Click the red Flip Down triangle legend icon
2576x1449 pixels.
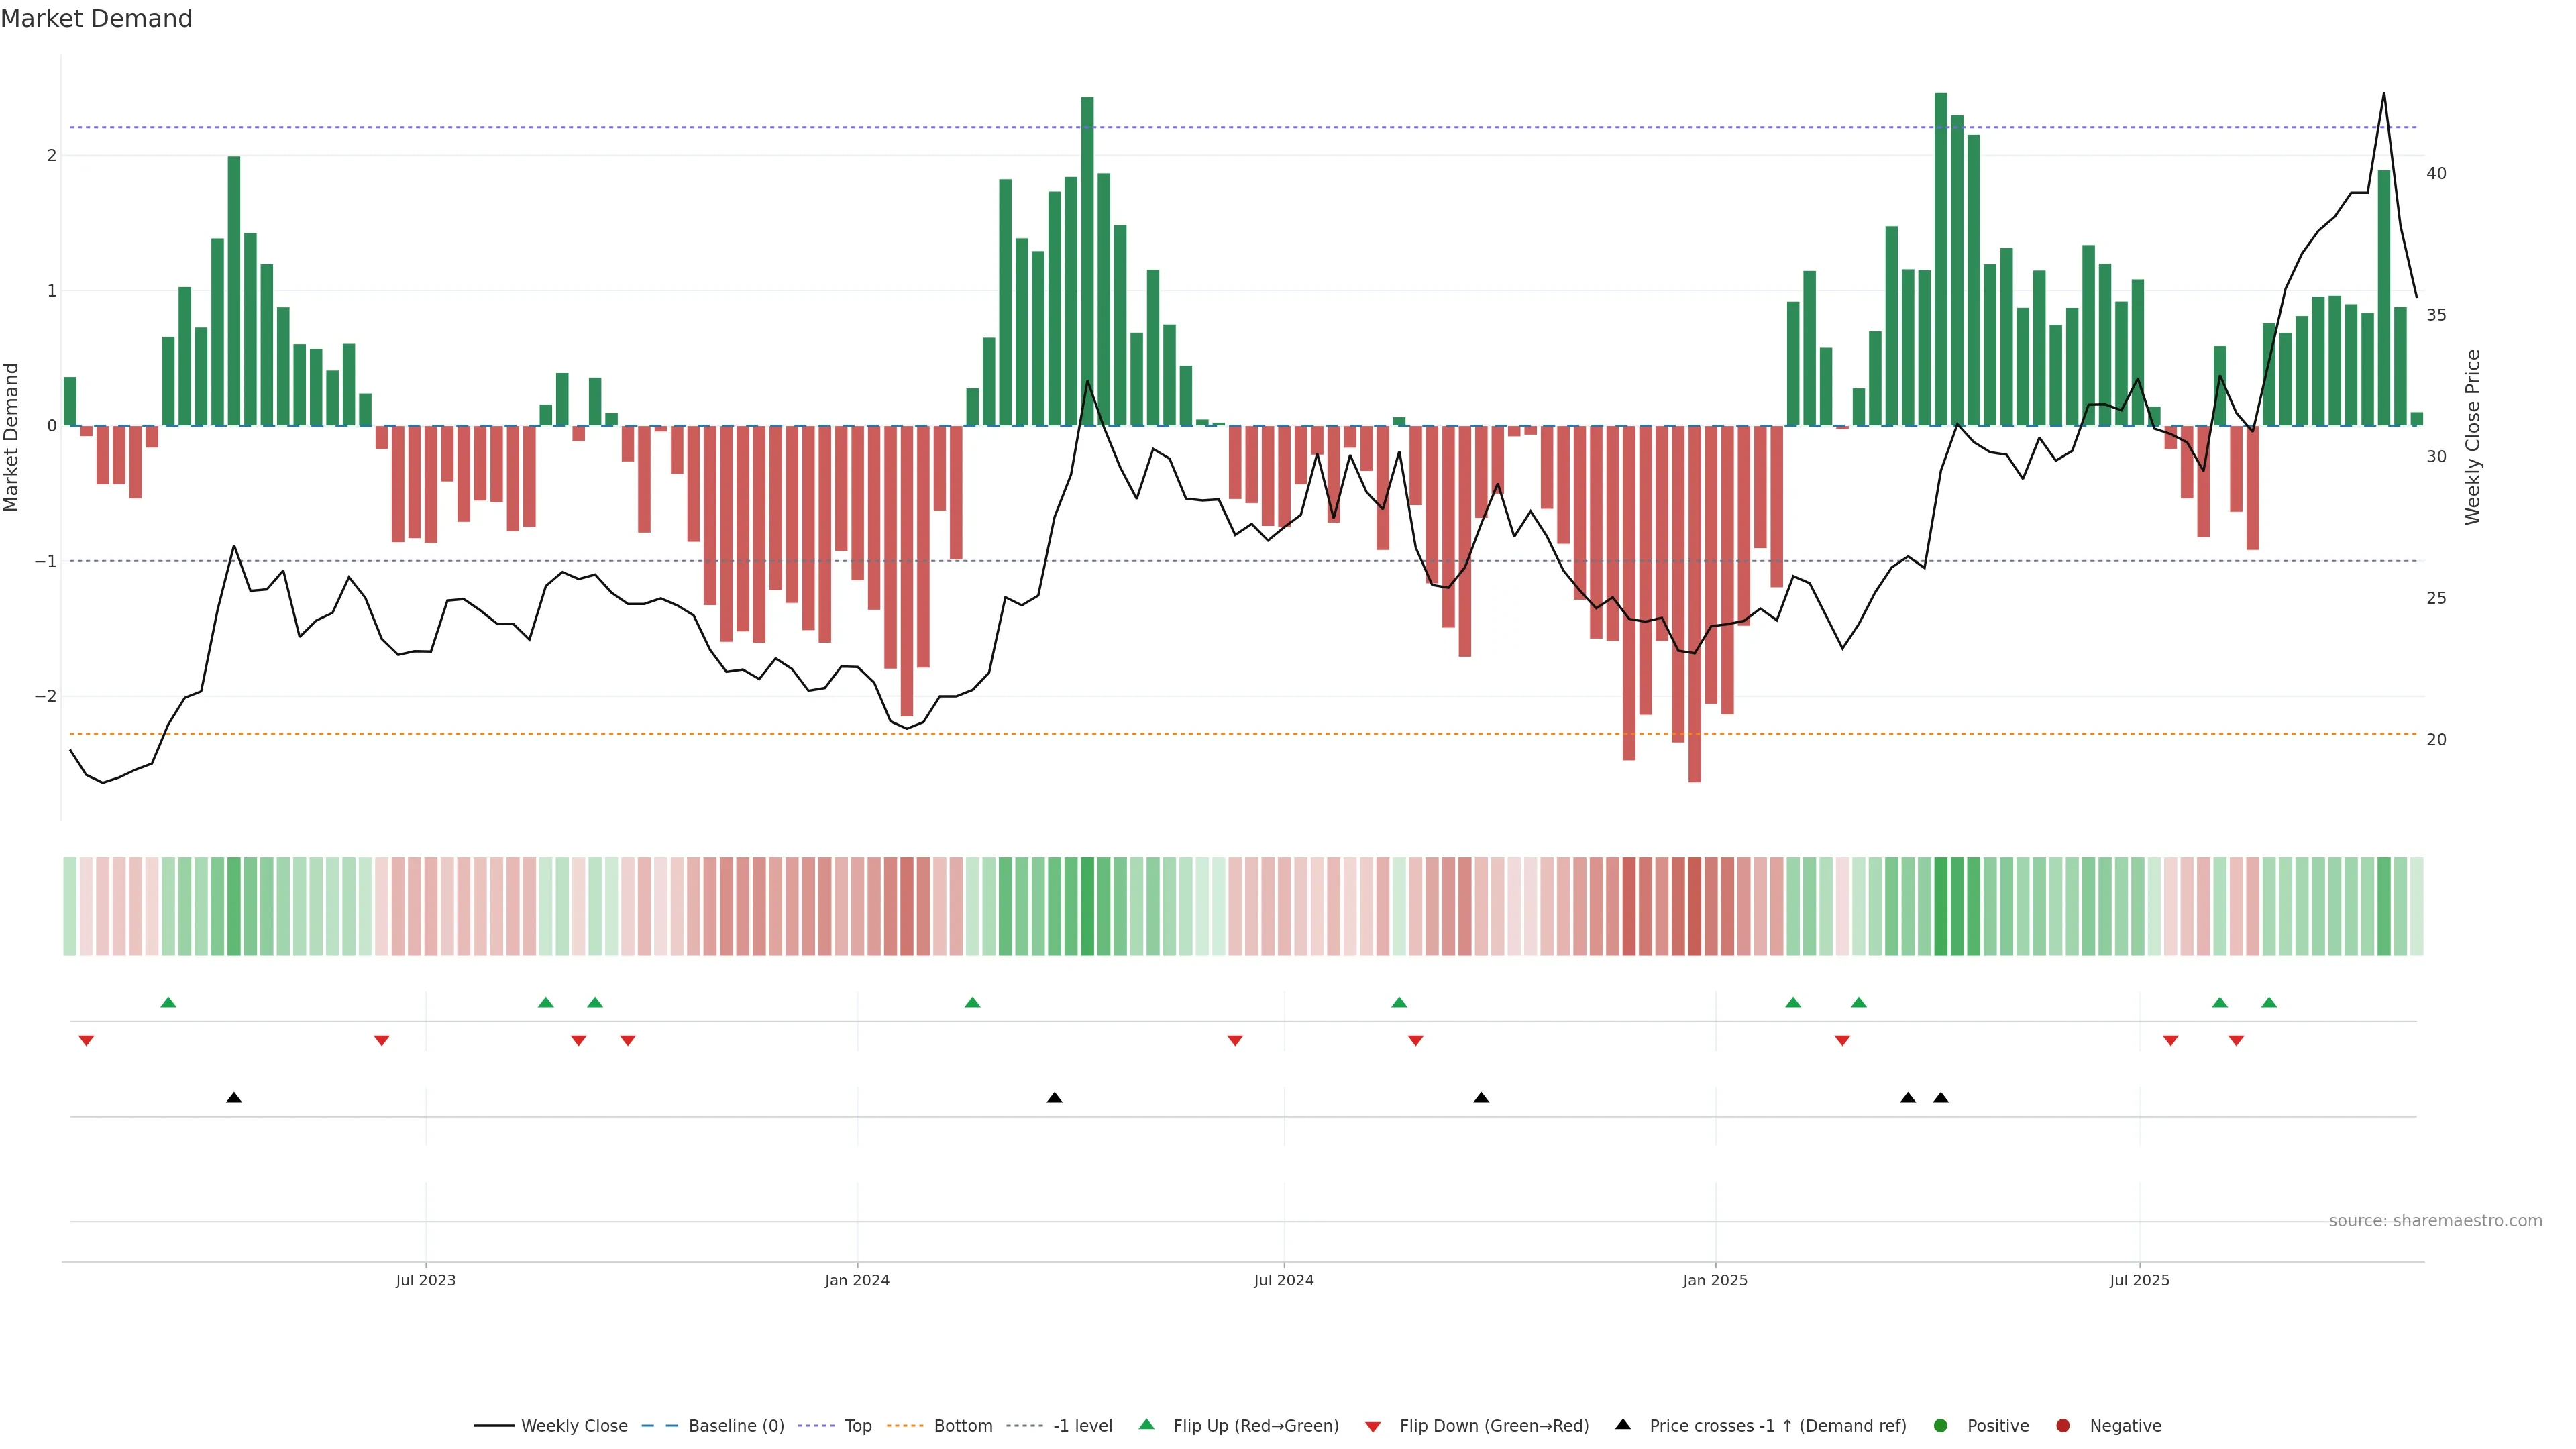point(1373,1426)
